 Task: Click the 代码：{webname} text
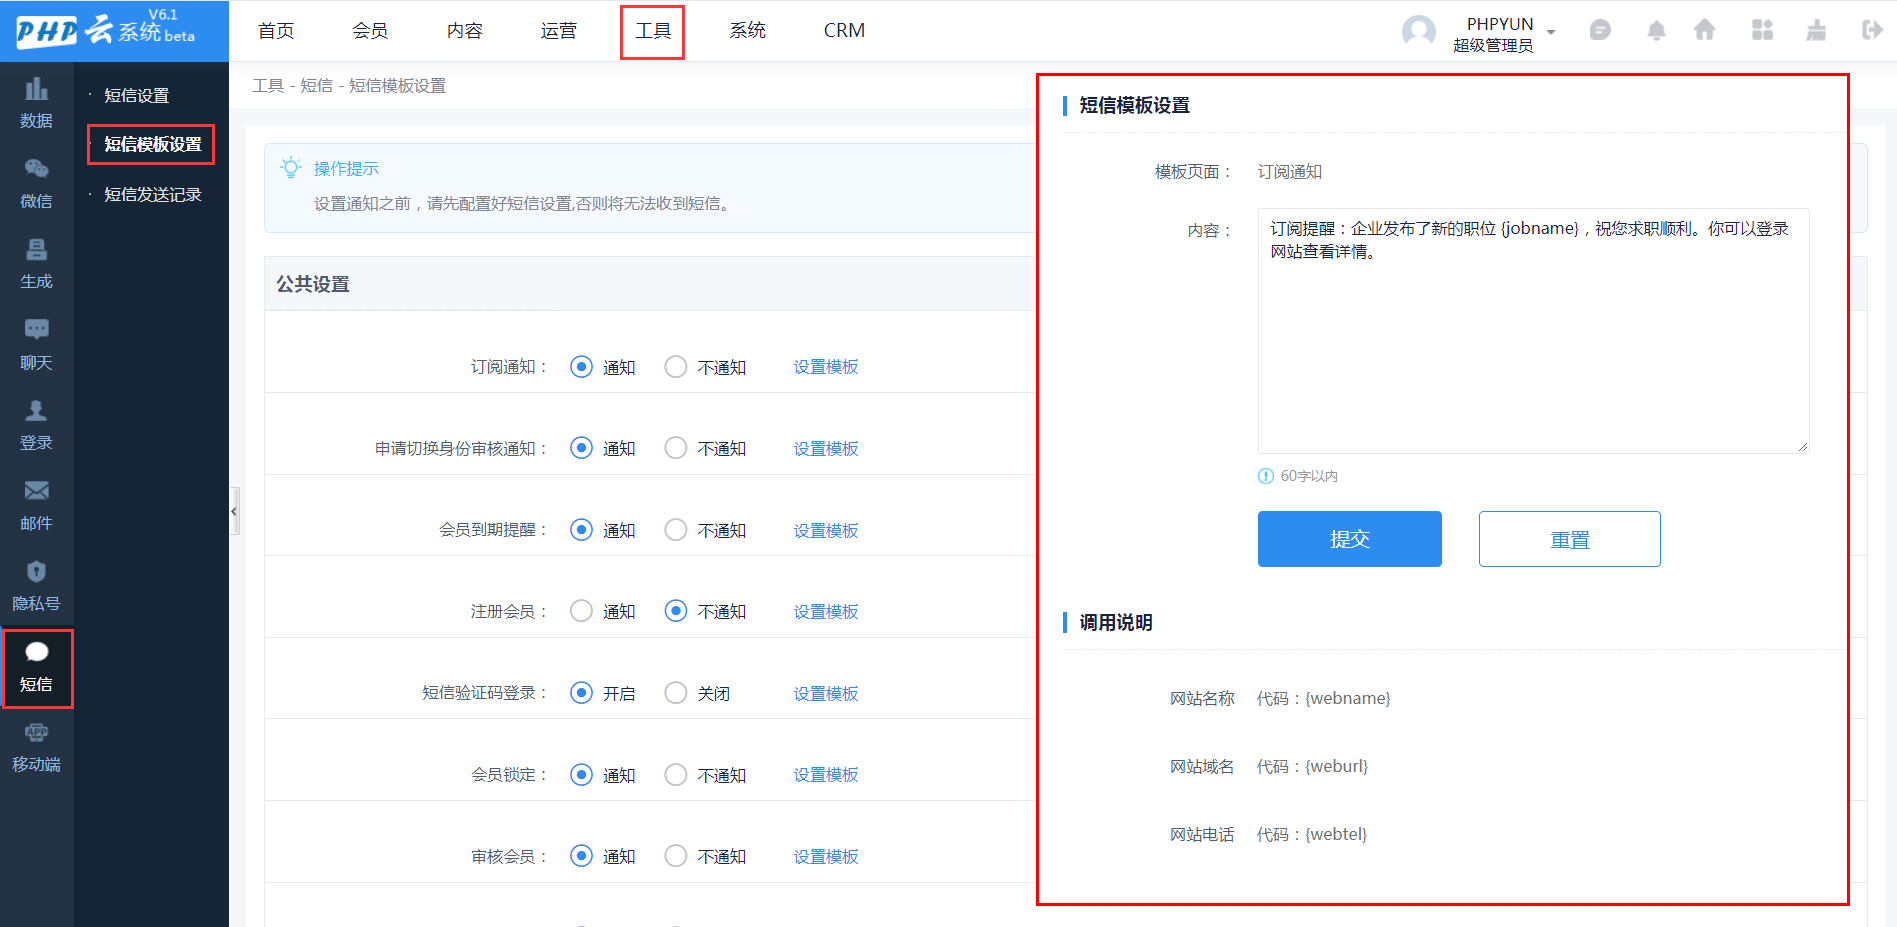coord(1324,698)
